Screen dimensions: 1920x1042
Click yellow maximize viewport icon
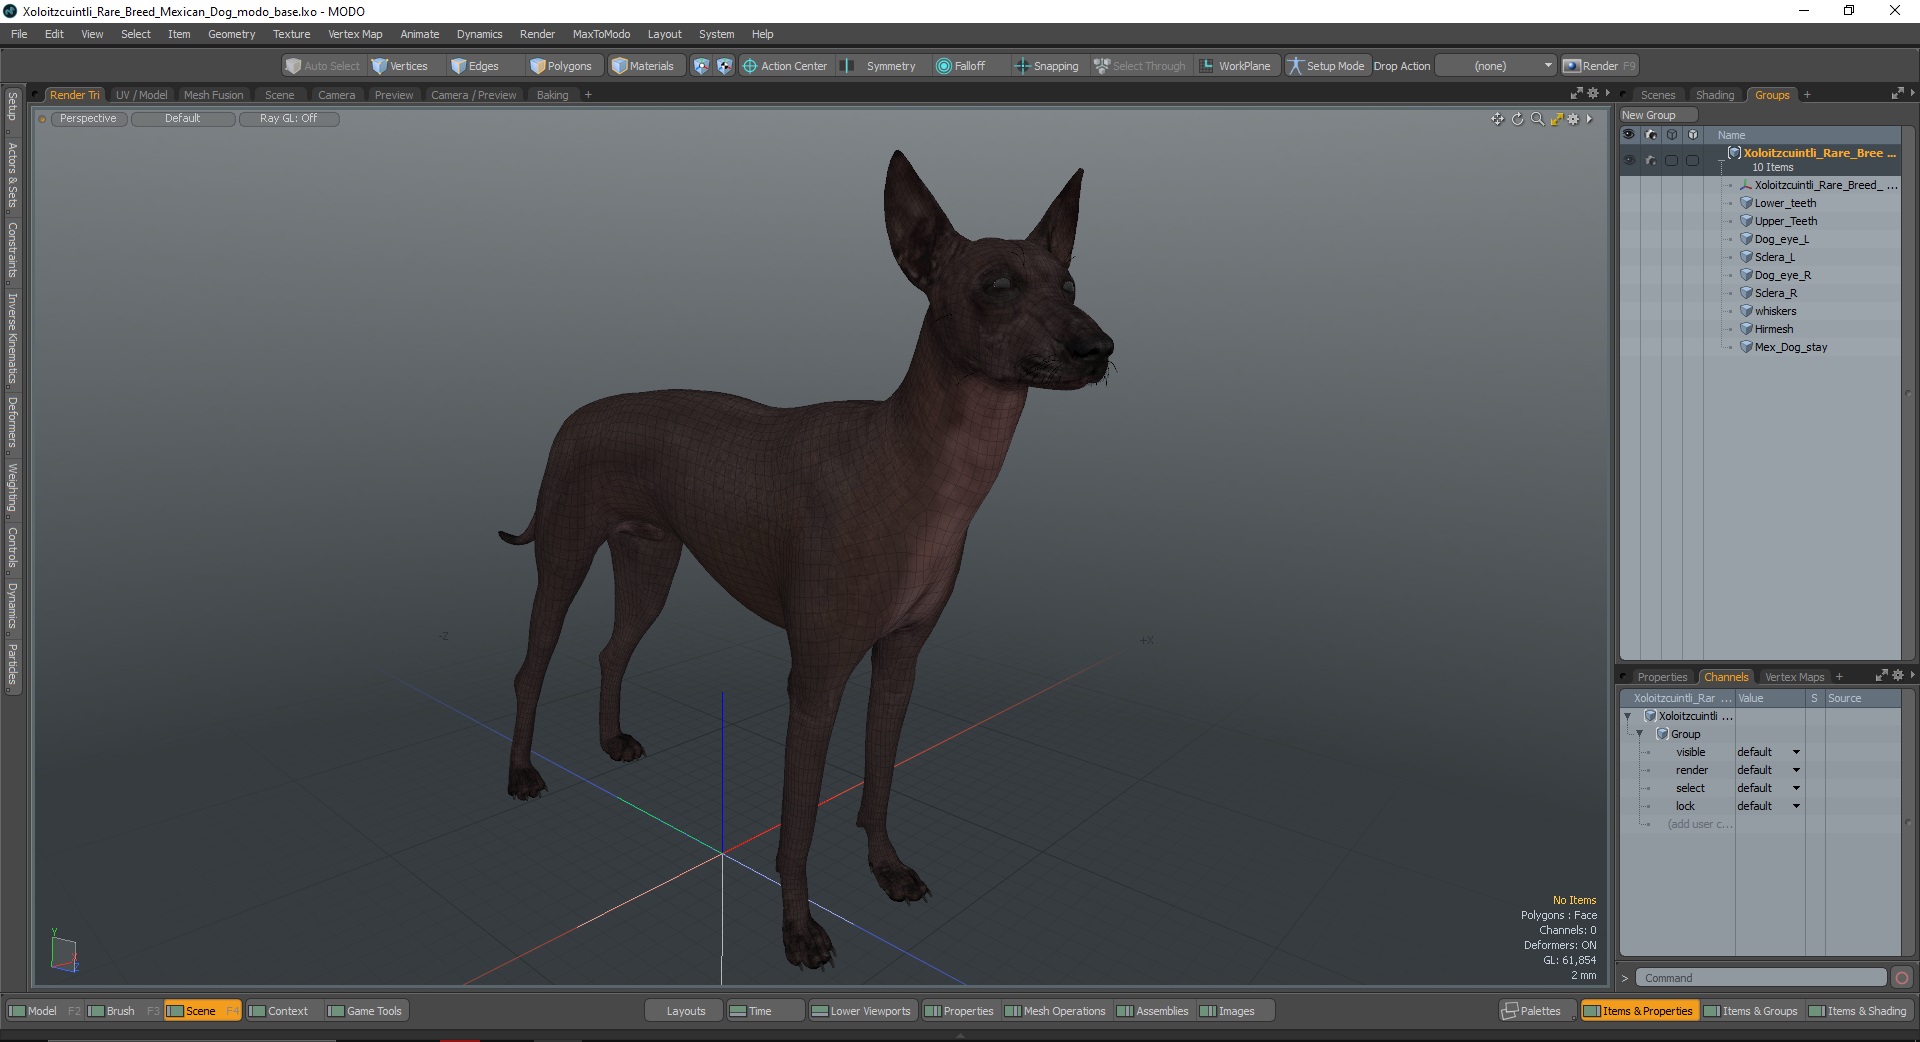coord(1556,119)
